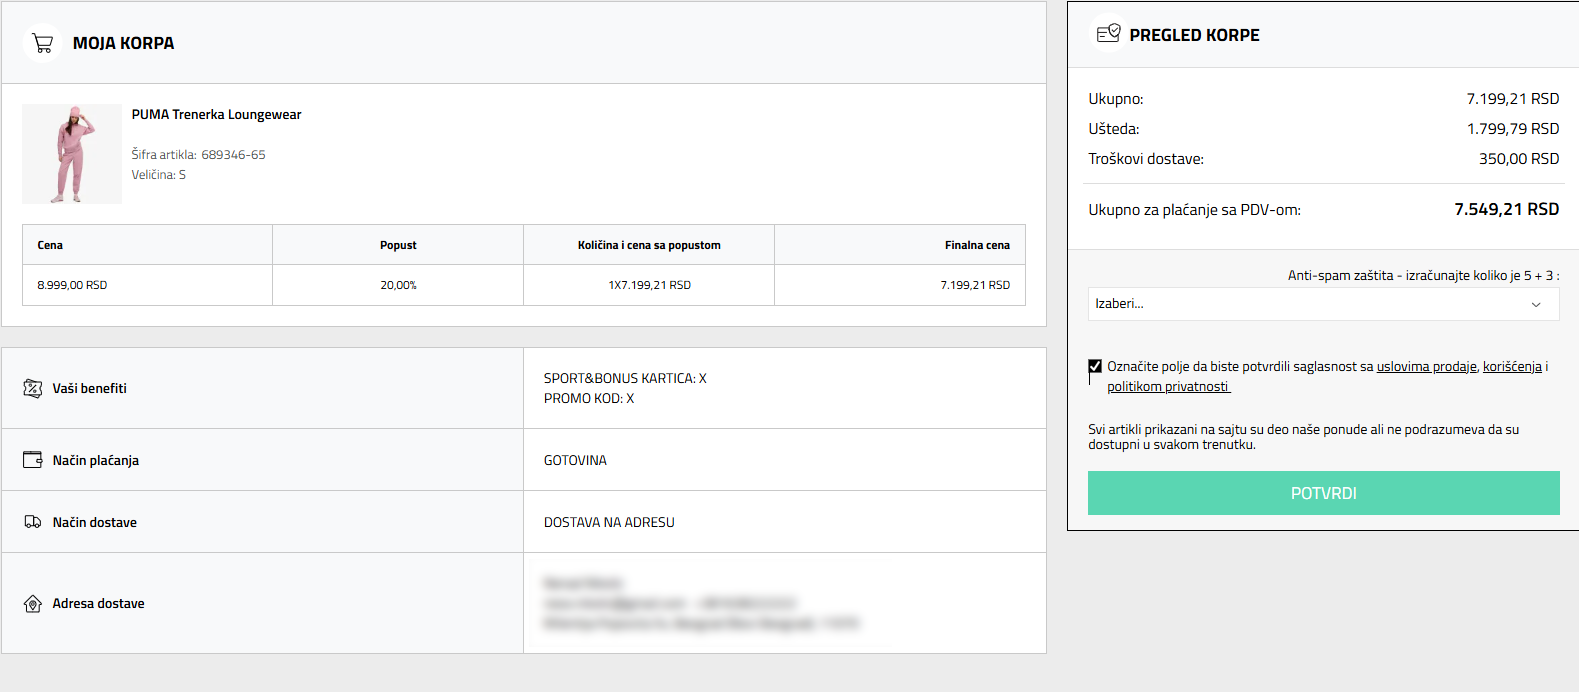Click the pink PUMA tracksuit product thumbnail
Screen dimensions: 1579x692
(72, 154)
